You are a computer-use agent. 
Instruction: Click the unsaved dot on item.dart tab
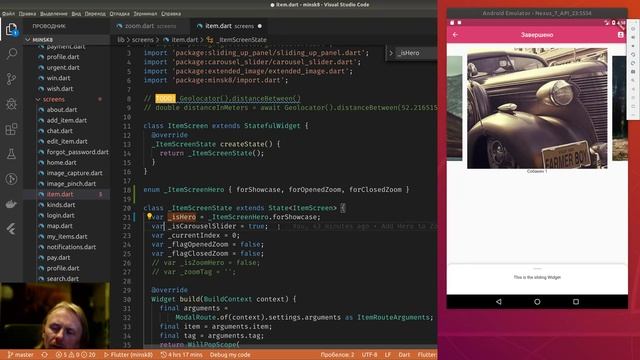pyautogui.click(x=260, y=26)
